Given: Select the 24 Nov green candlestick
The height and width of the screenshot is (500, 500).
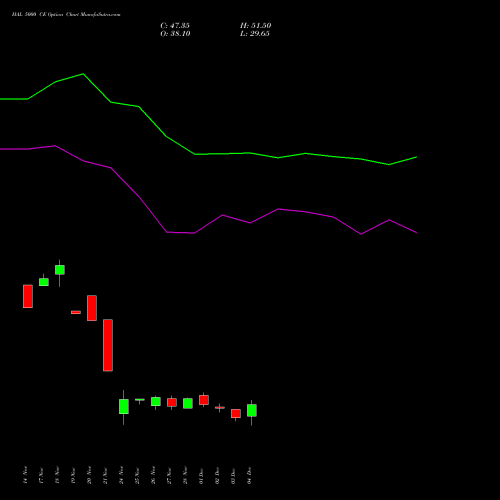Looking at the screenshot, I should (x=124, y=406).
